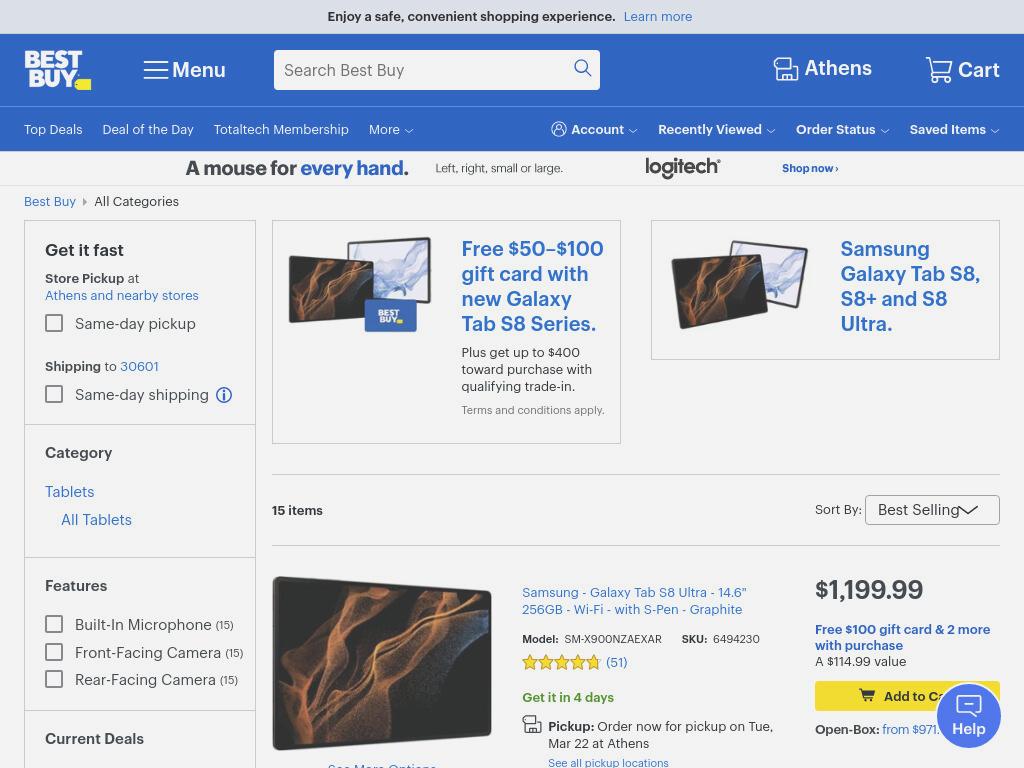Screen dimensions: 1024x768
Task: Open All Tablets category link
Action: point(96,520)
